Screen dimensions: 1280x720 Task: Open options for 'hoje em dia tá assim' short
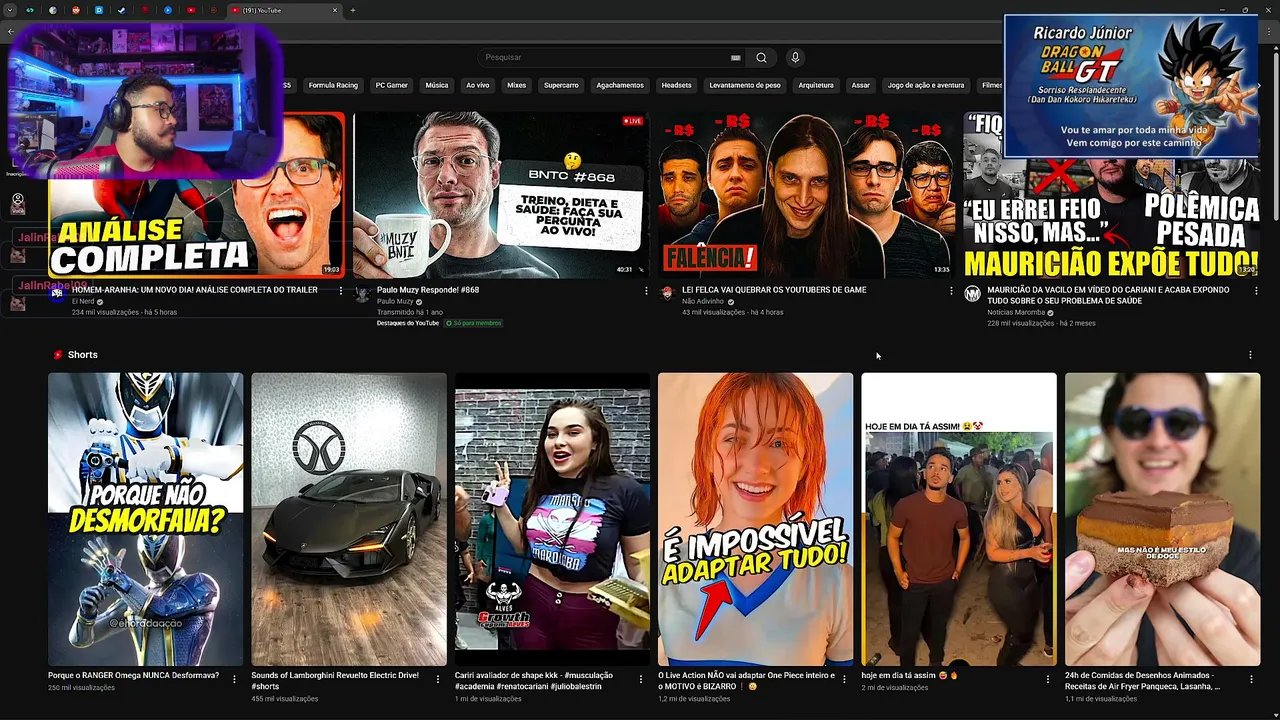click(1048, 679)
